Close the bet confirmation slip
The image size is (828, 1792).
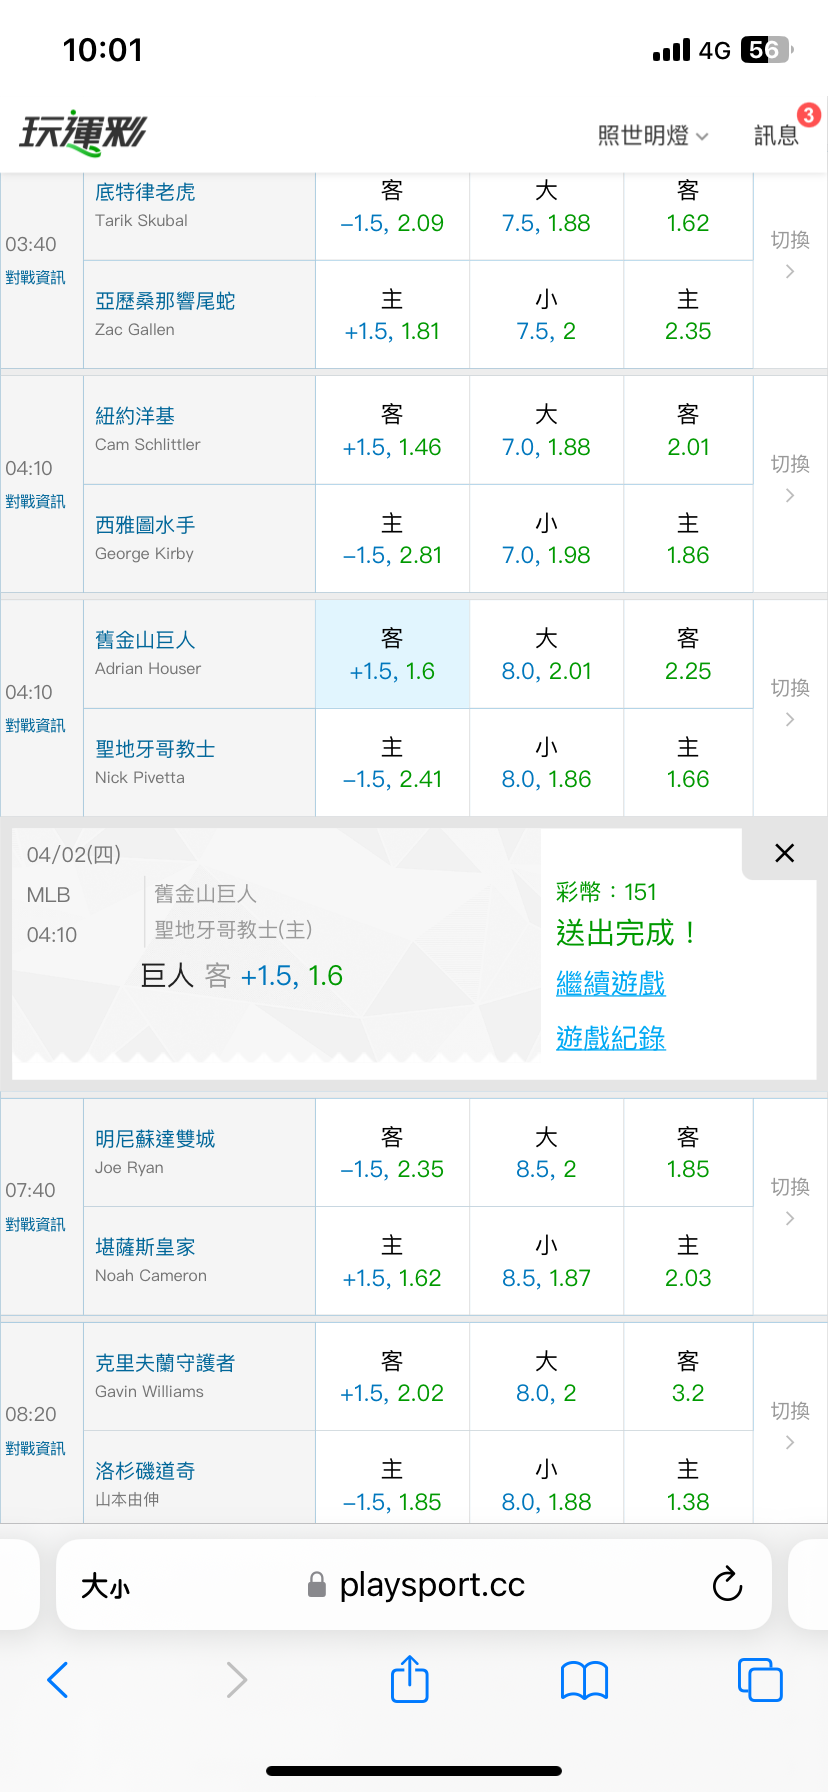point(784,853)
